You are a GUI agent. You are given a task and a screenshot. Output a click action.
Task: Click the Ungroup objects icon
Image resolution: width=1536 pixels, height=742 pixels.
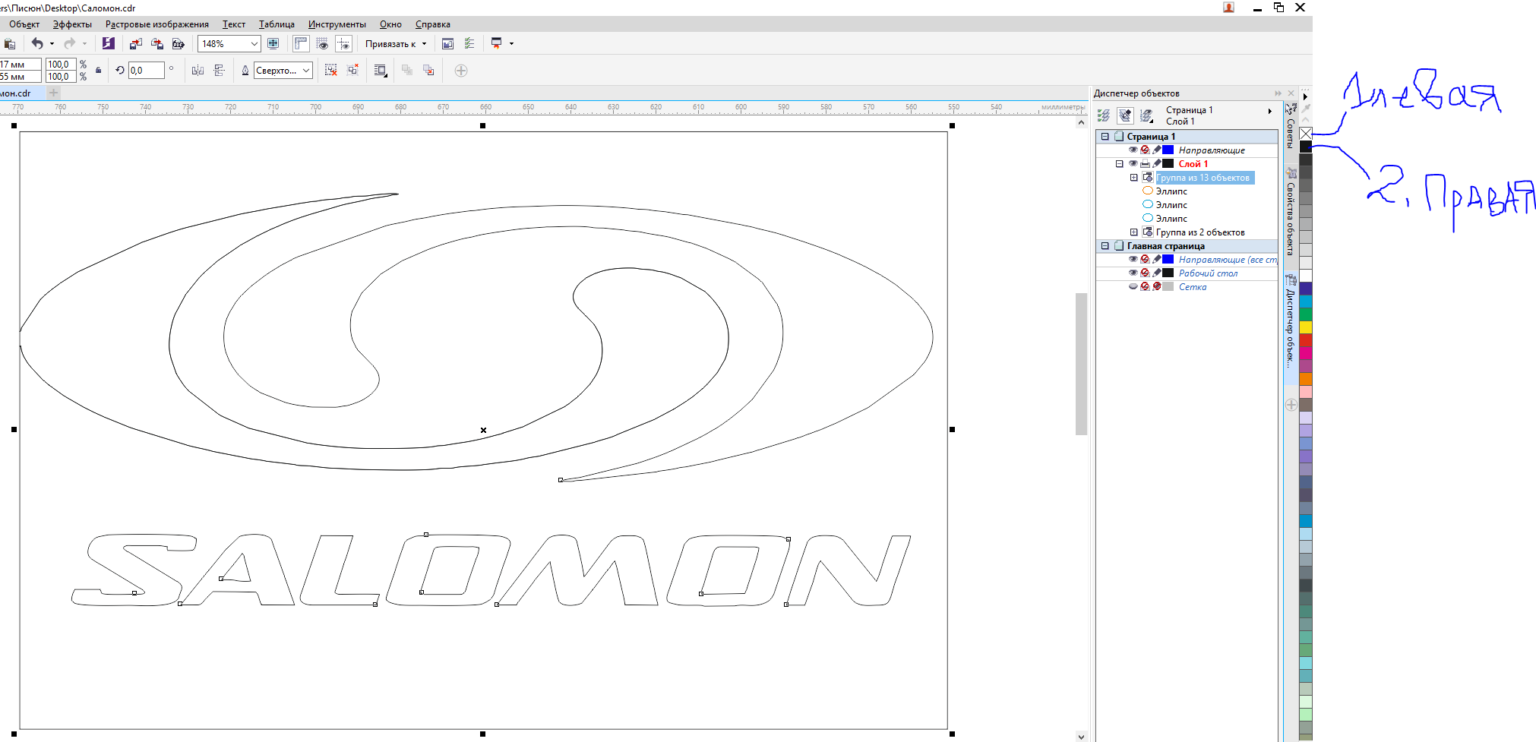[x=331, y=71]
